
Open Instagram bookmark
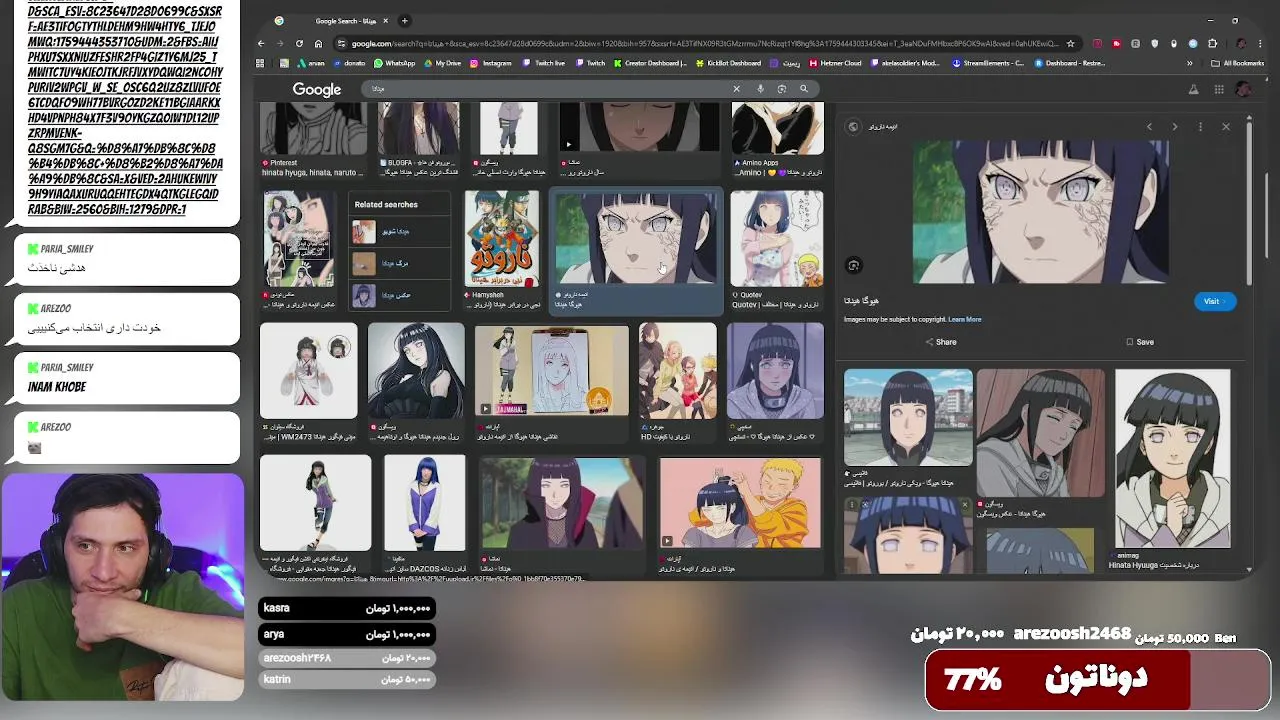491,63
